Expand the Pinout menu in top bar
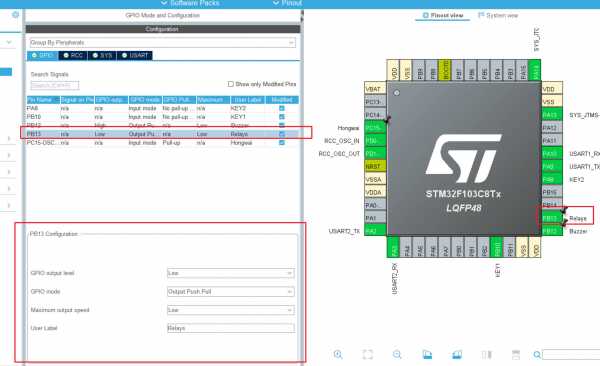This screenshot has width=600, height=366. tap(287, 3)
